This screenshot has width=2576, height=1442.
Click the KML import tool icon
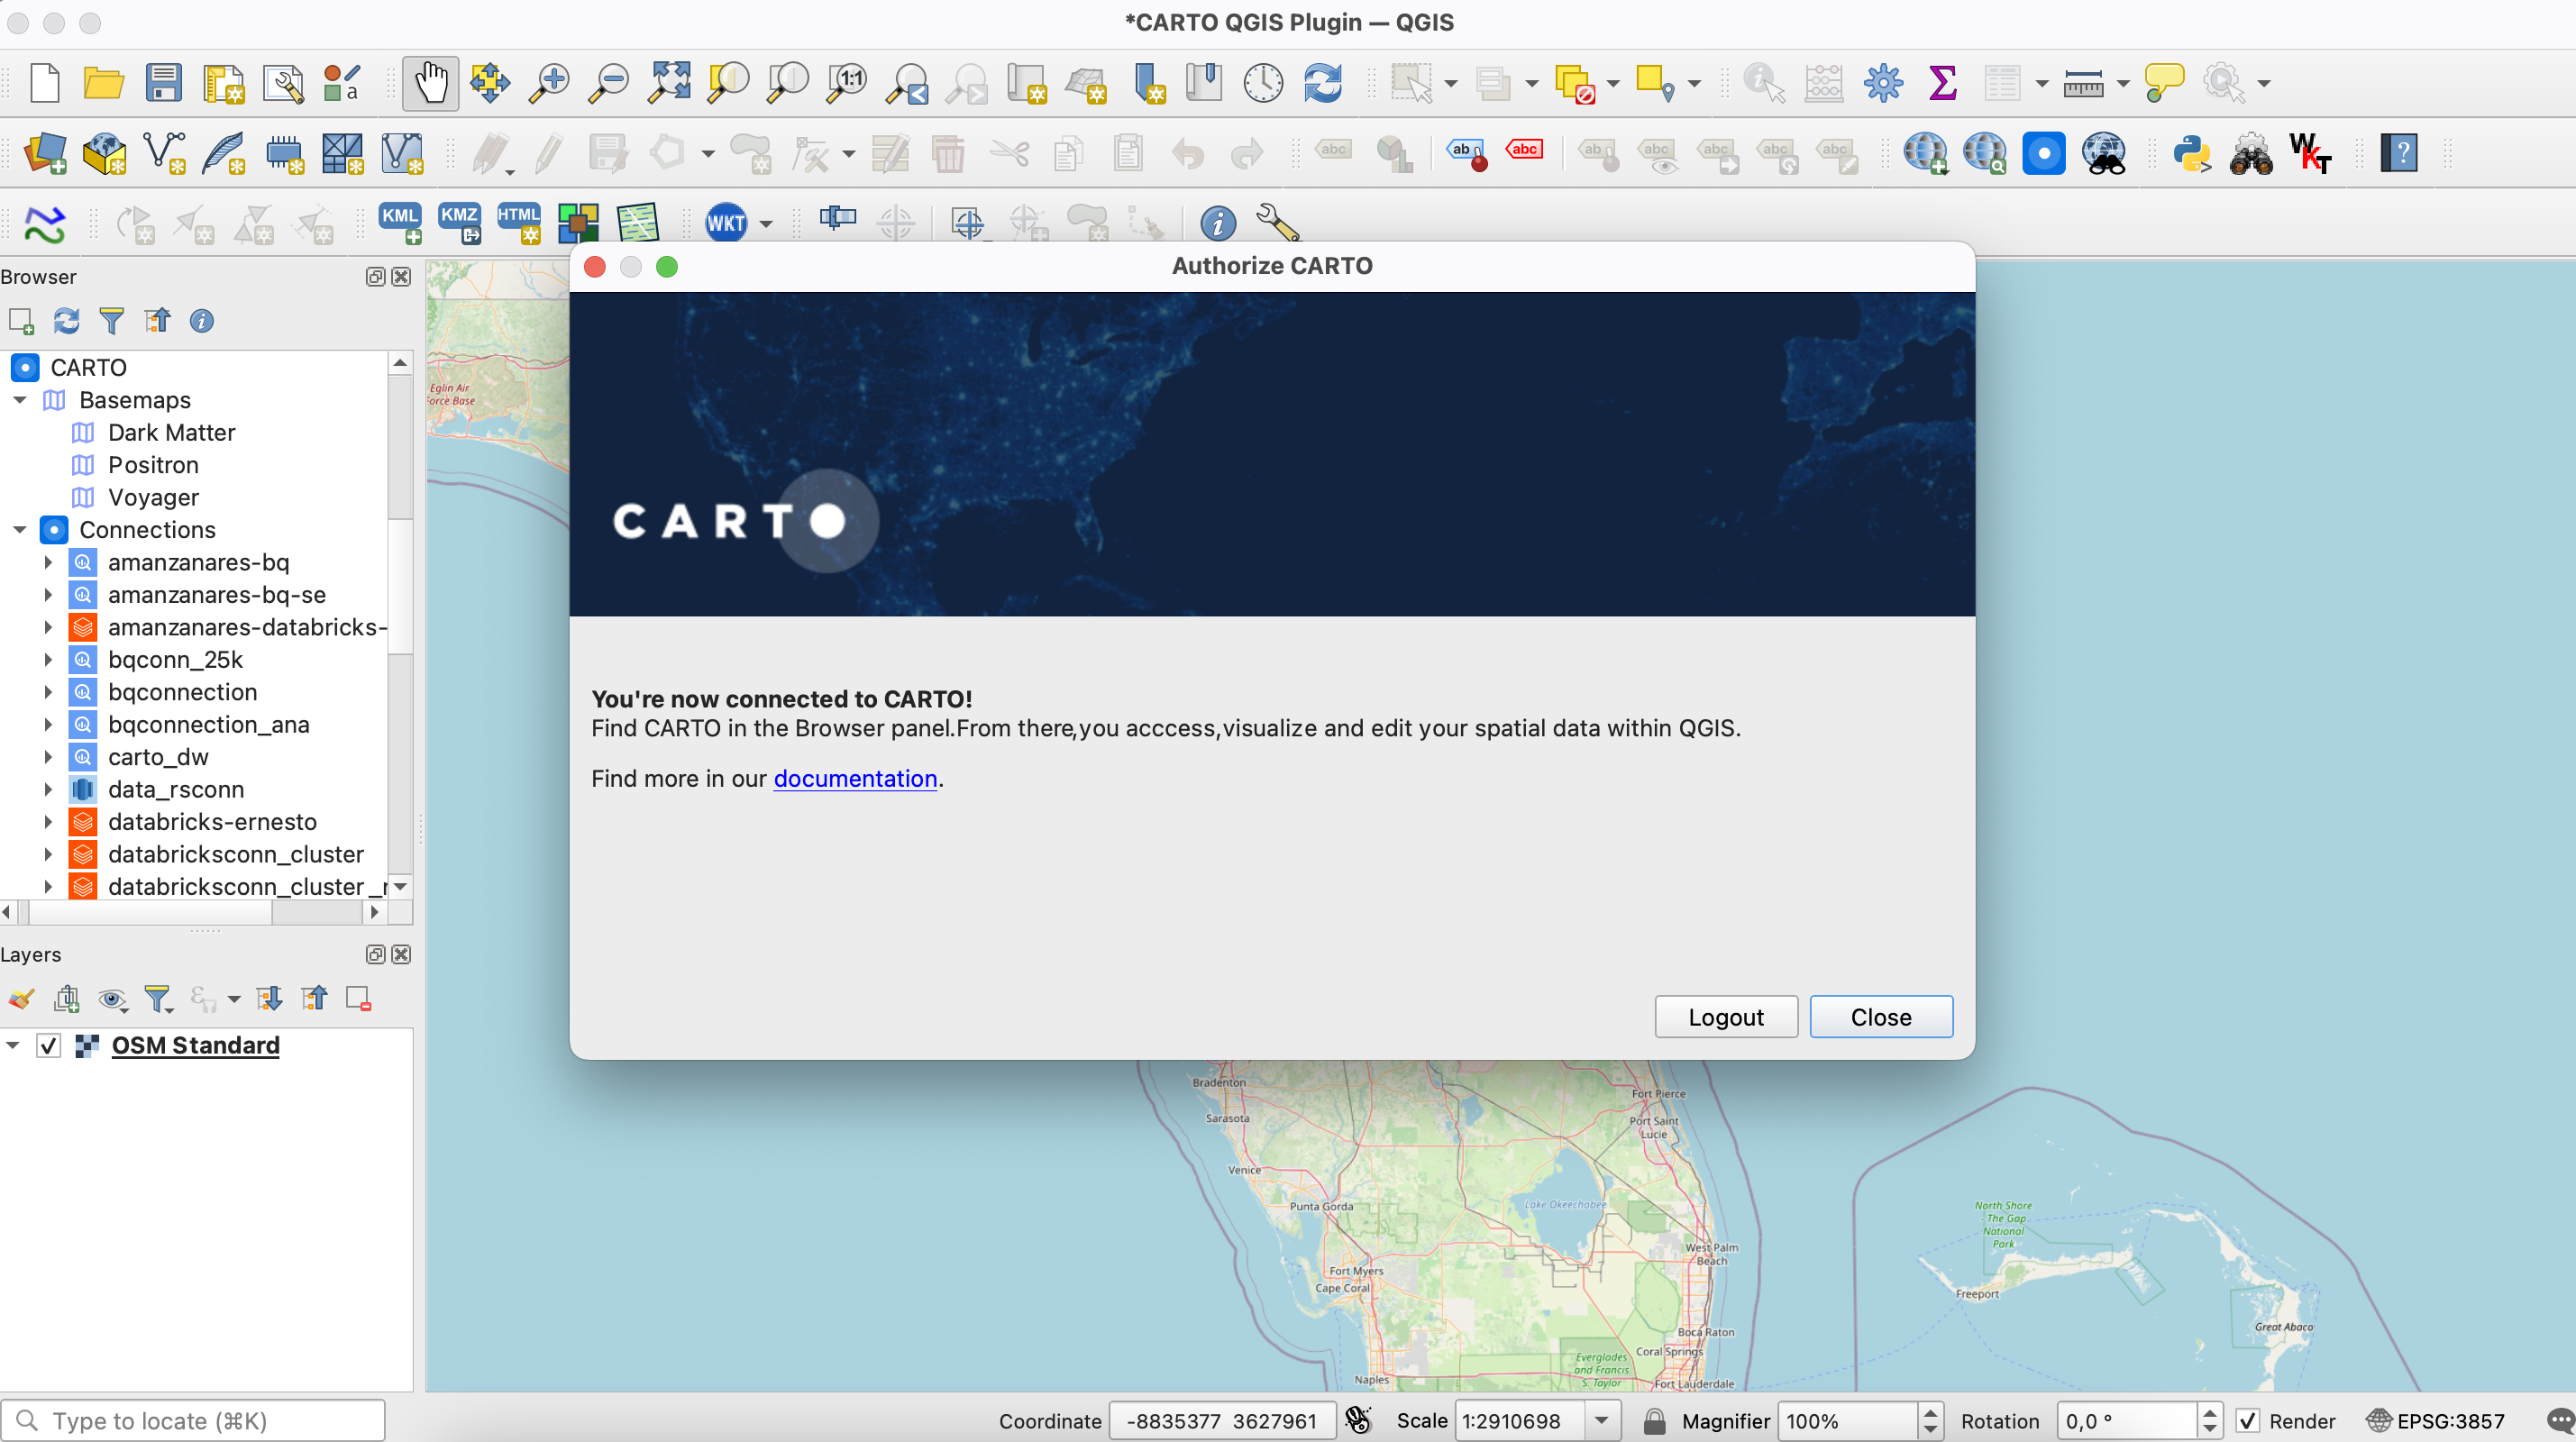400,222
